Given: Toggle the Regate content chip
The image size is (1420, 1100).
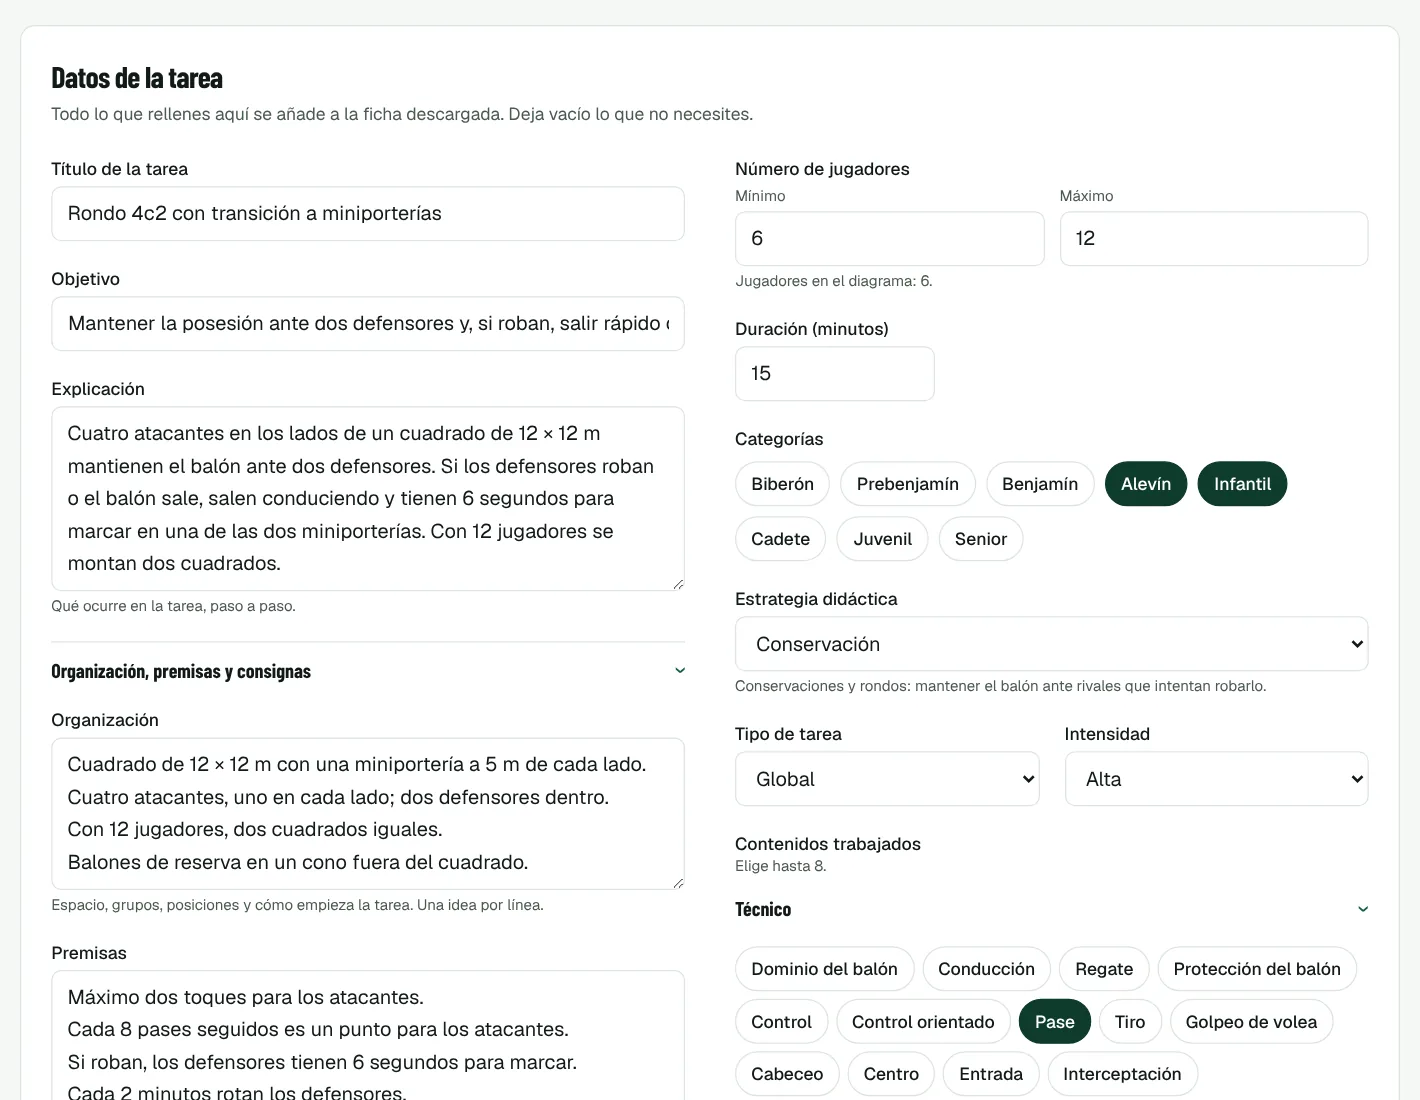Looking at the screenshot, I should pos(1104,969).
